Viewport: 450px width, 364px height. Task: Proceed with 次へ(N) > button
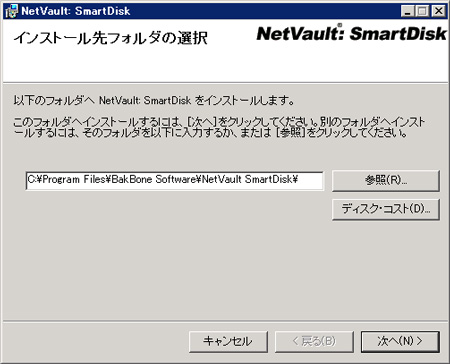[x=400, y=341]
